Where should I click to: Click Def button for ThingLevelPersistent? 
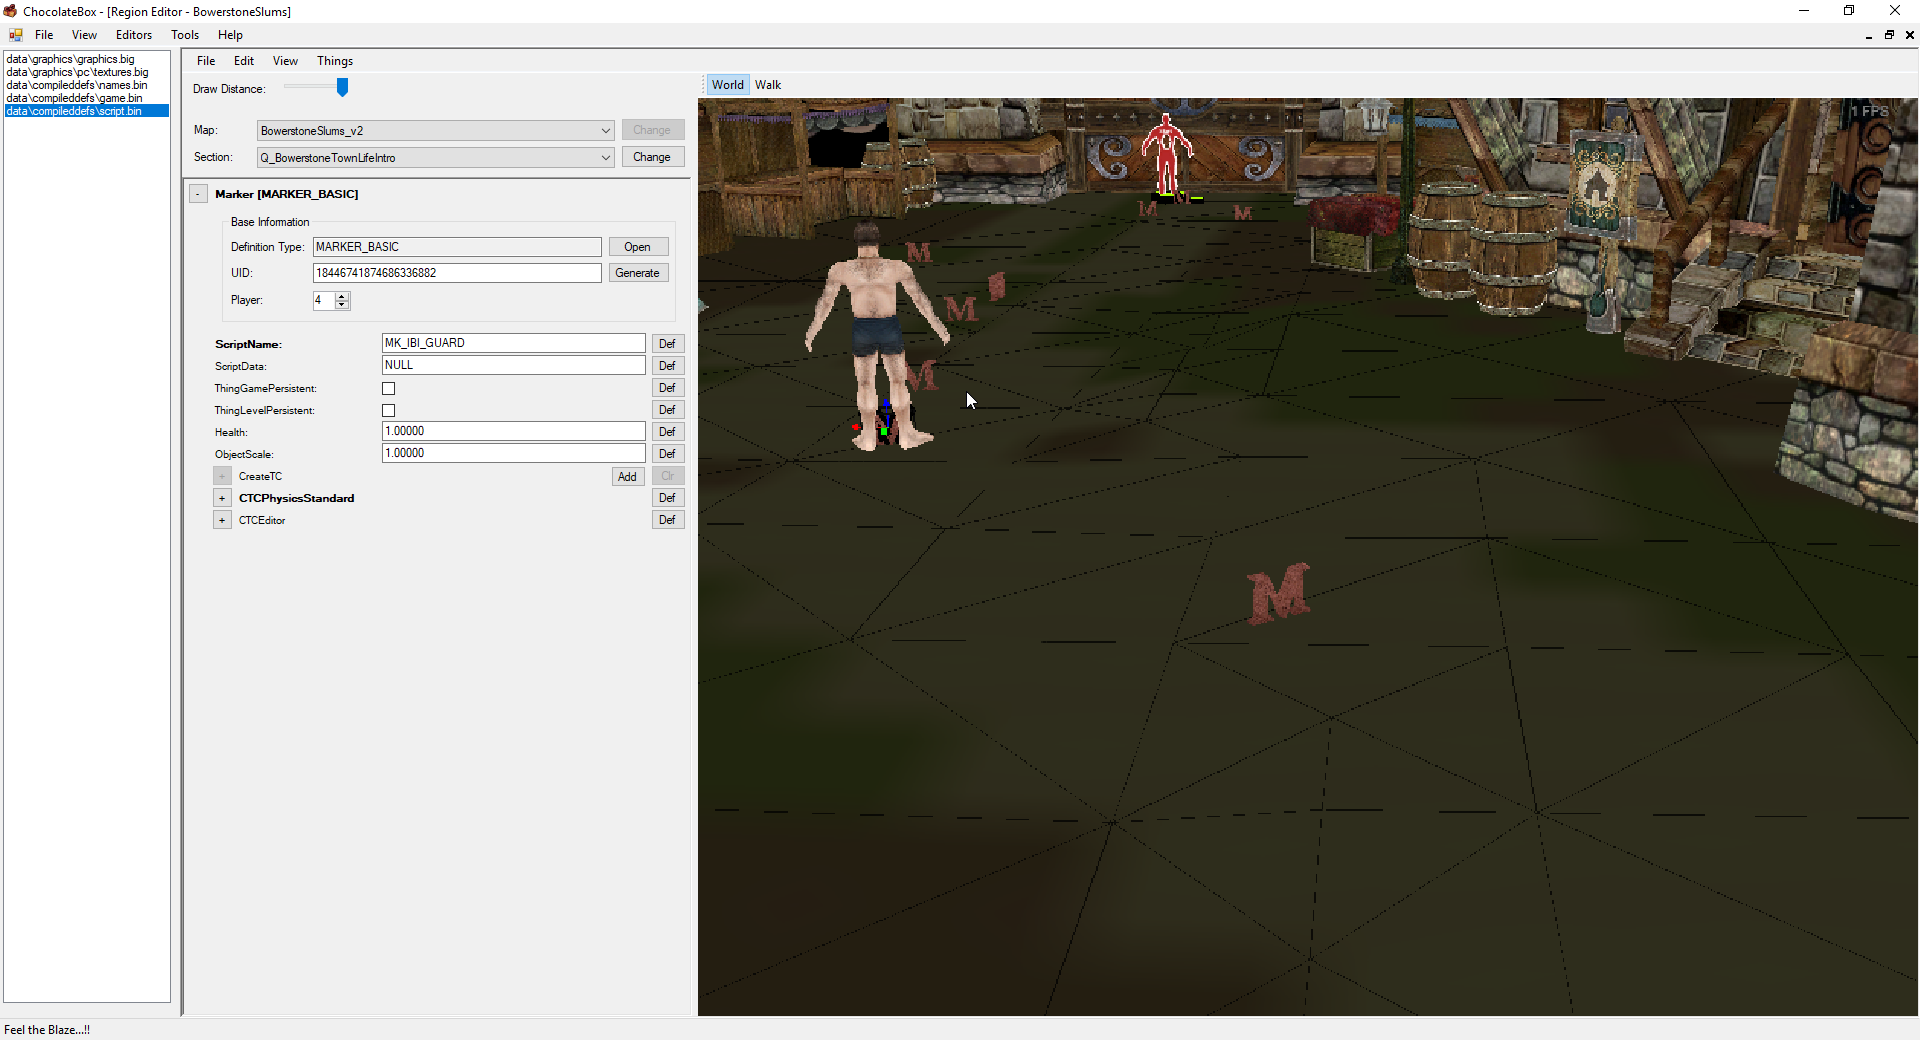click(x=668, y=410)
